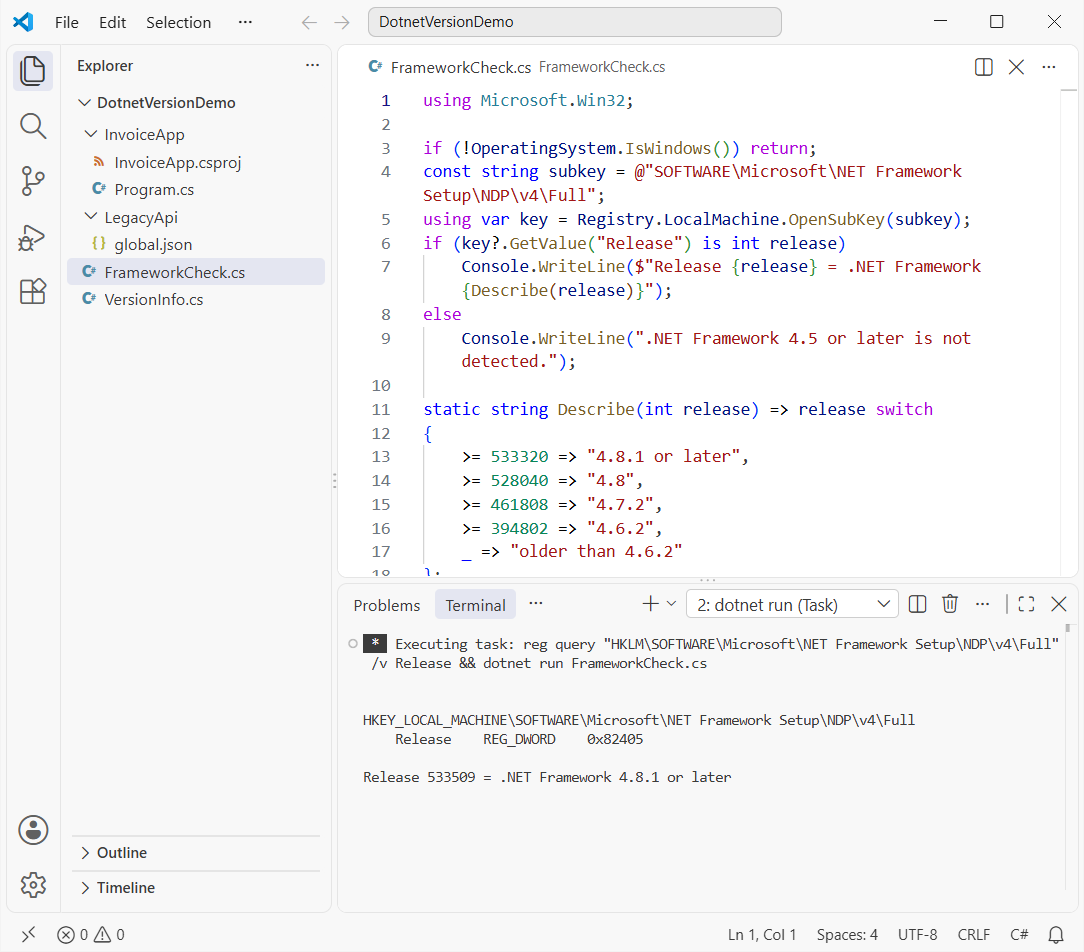Screen dimensions: 1084x952
Task: Open the title bar overflow menu ellipsis
Action: (x=245, y=22)
